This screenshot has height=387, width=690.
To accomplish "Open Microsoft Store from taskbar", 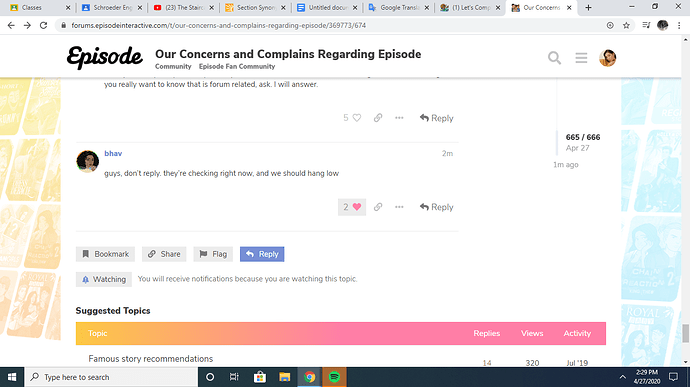I will (x=260, y=377).
